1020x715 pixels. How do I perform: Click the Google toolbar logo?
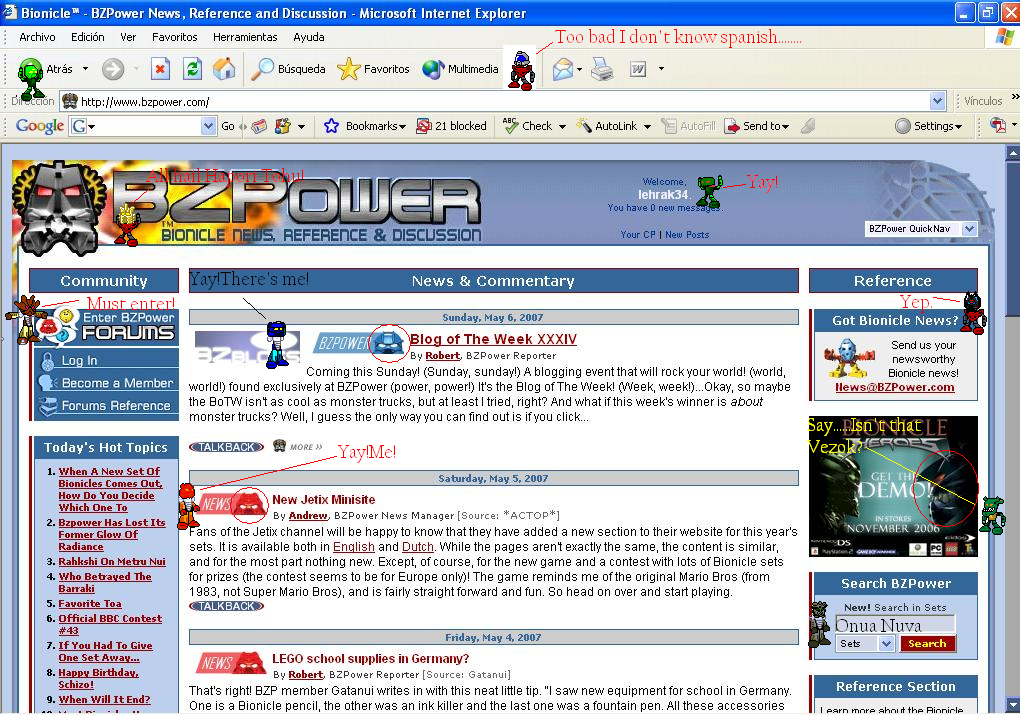[x=40, y=126]
